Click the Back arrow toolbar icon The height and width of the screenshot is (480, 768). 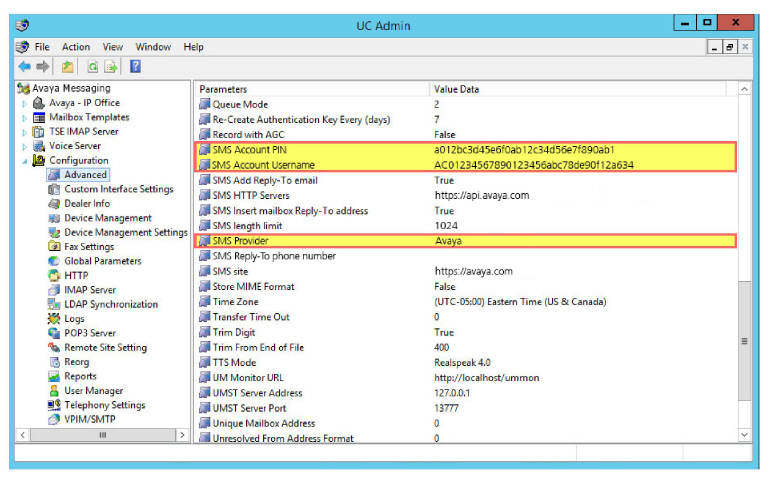coord(24,66)
